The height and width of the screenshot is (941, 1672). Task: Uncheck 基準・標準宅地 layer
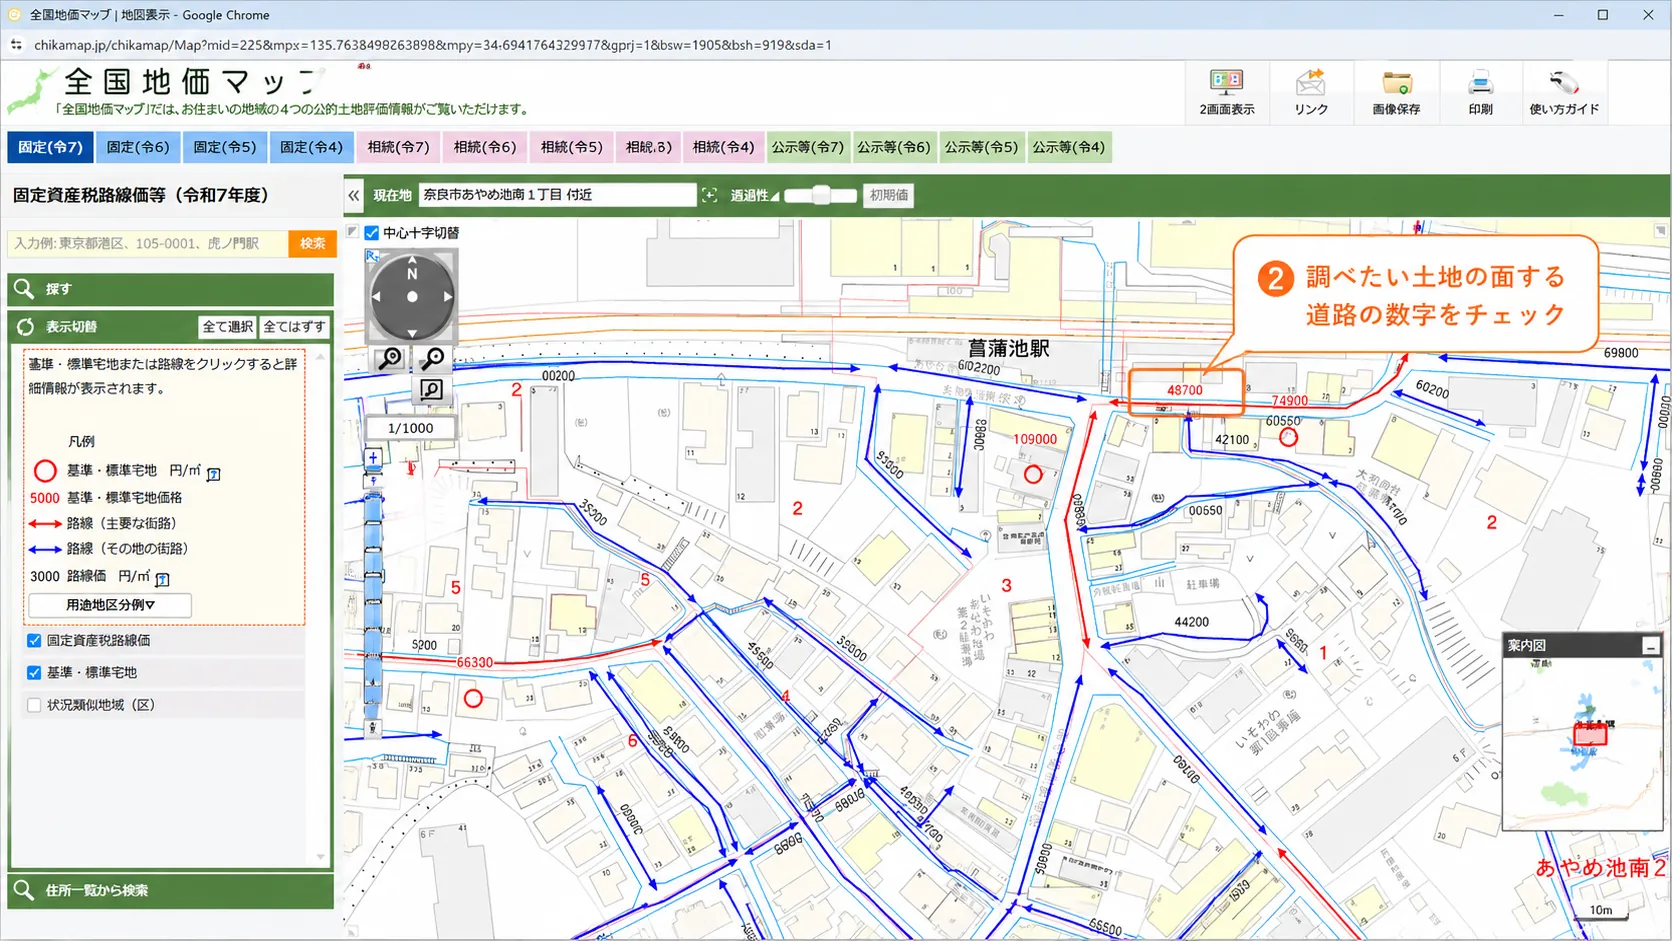pos(34,672)
